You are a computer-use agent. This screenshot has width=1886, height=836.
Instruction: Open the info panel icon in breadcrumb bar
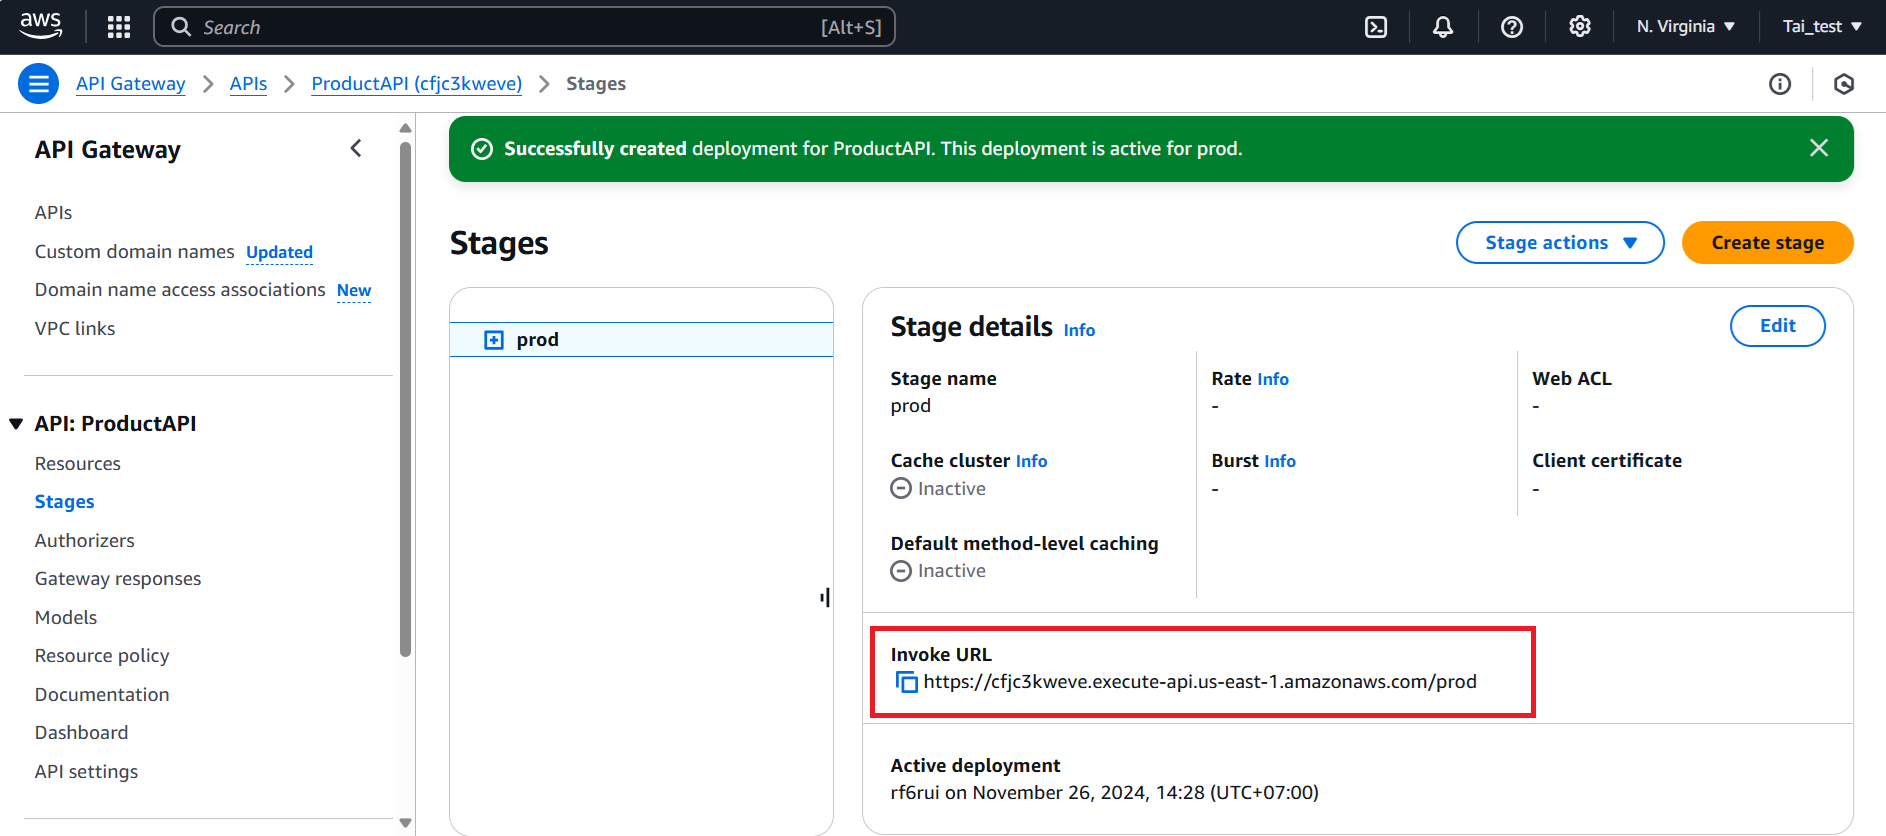[x=1780, y=84]
